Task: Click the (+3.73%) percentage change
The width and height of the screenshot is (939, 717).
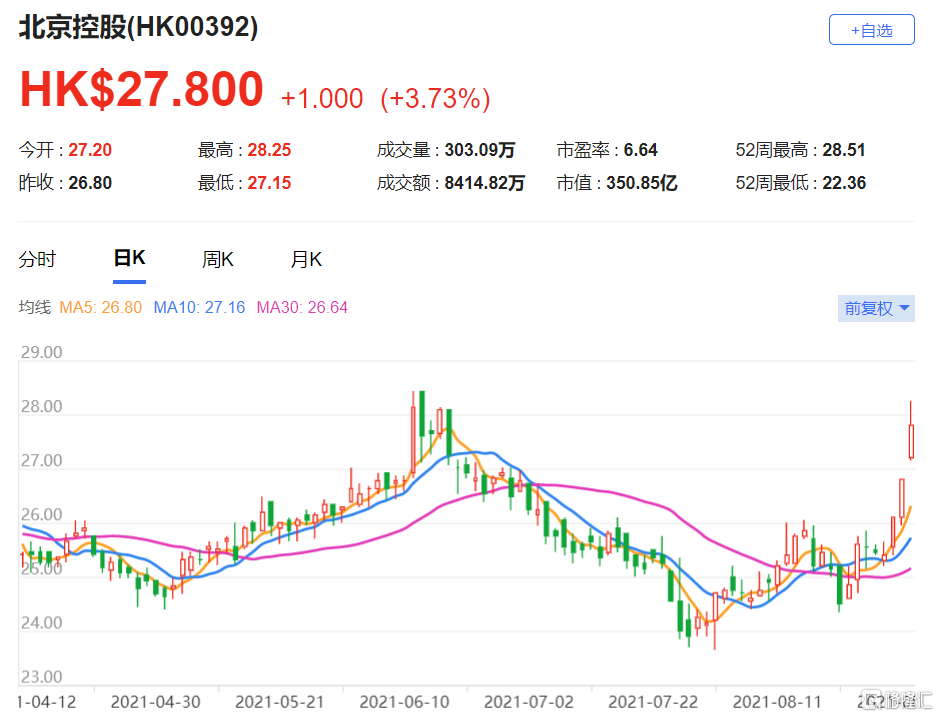Action: [435, 99]
